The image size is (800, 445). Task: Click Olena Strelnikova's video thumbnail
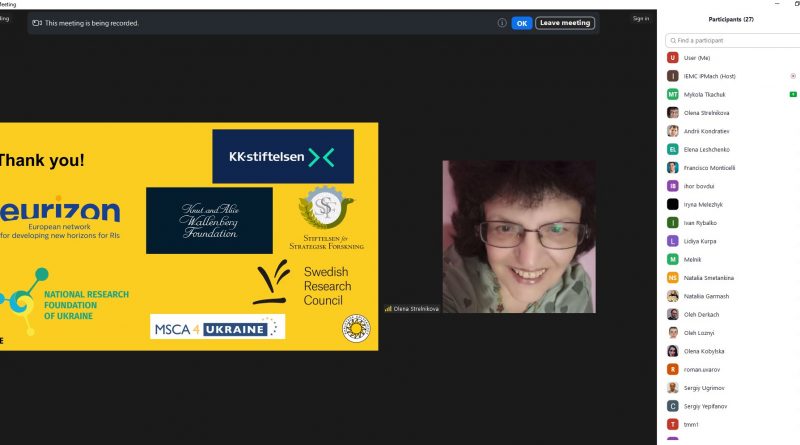(x=518, y=236)
